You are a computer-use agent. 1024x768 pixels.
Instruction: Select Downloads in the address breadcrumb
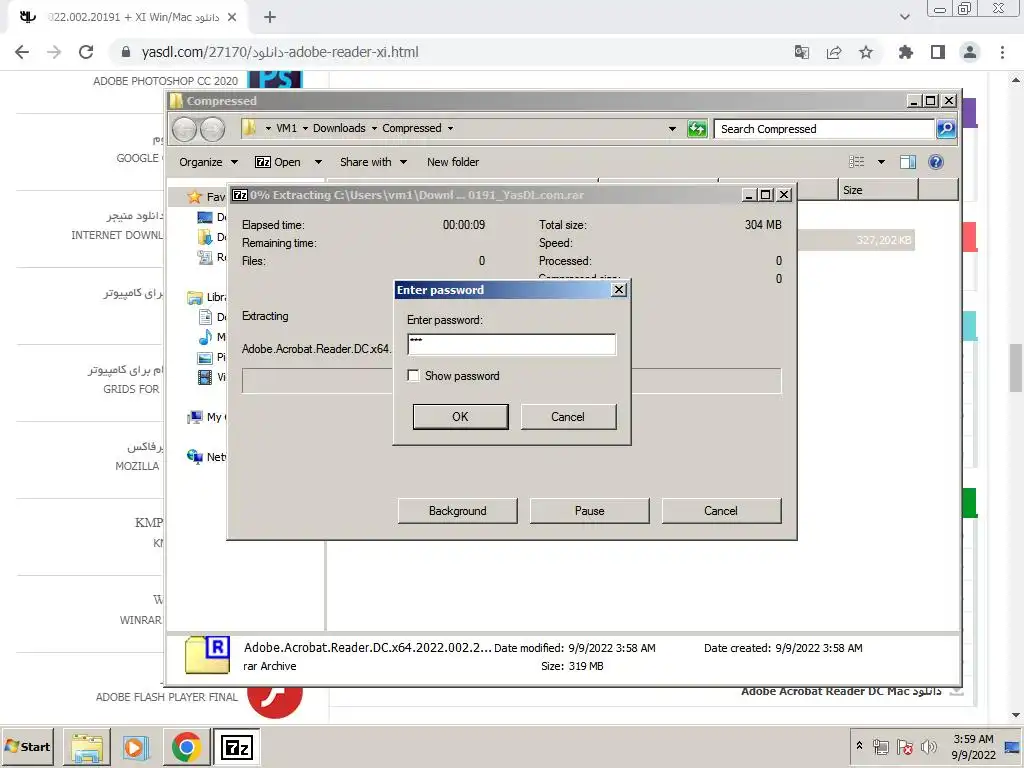pyautogui.click(x=339, y=128)
